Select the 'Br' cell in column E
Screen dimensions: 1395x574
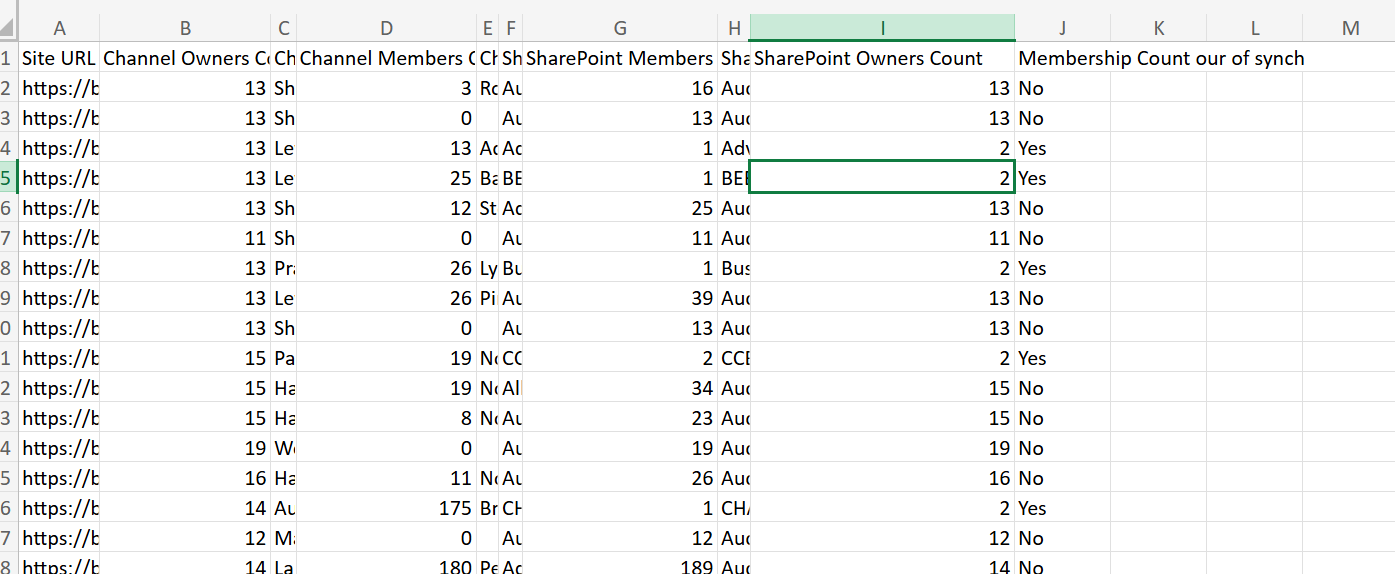click(488, 508)
